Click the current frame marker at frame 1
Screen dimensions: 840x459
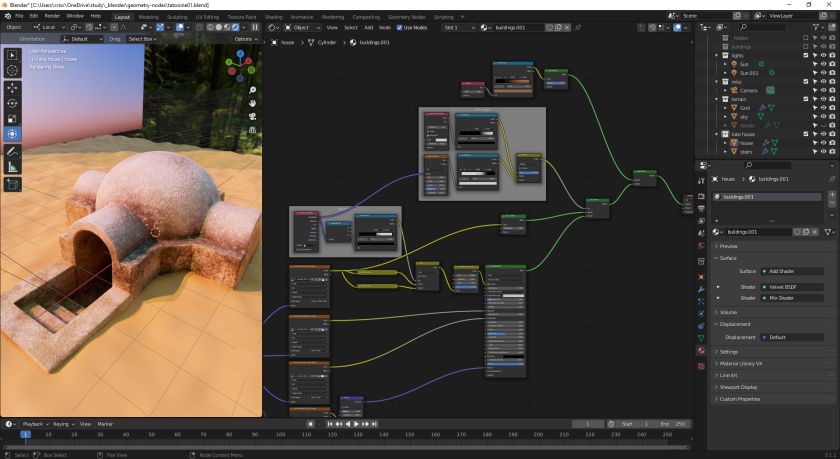[x=25, y=434]
